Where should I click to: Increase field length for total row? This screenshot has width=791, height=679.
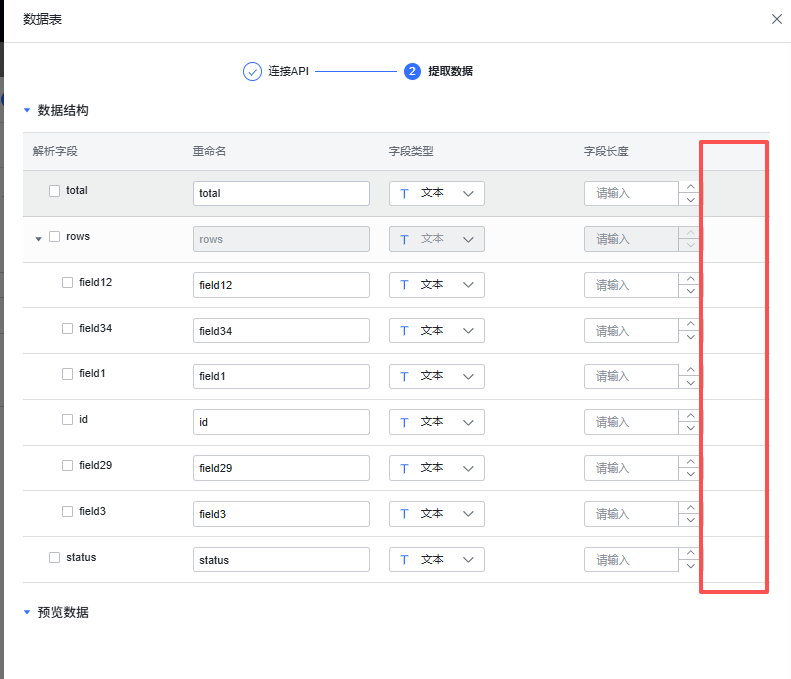pyautogui.click(x=691, y=187)
